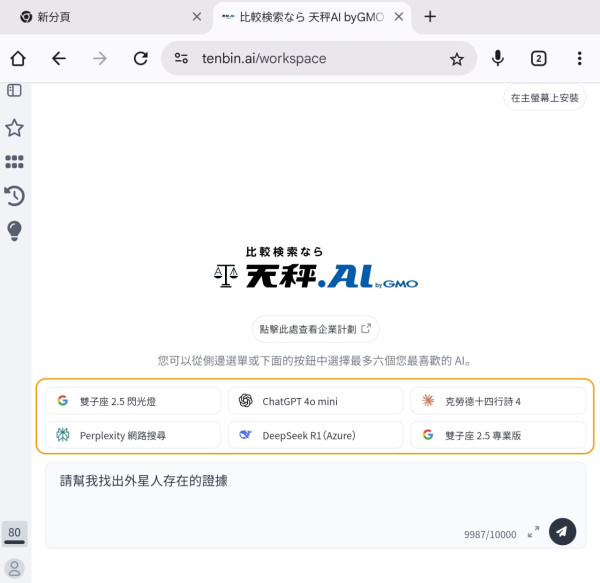Screen dimensions: 600x583
Task: Open favorites star in left sidebar
Action: [x=15, y=128]
